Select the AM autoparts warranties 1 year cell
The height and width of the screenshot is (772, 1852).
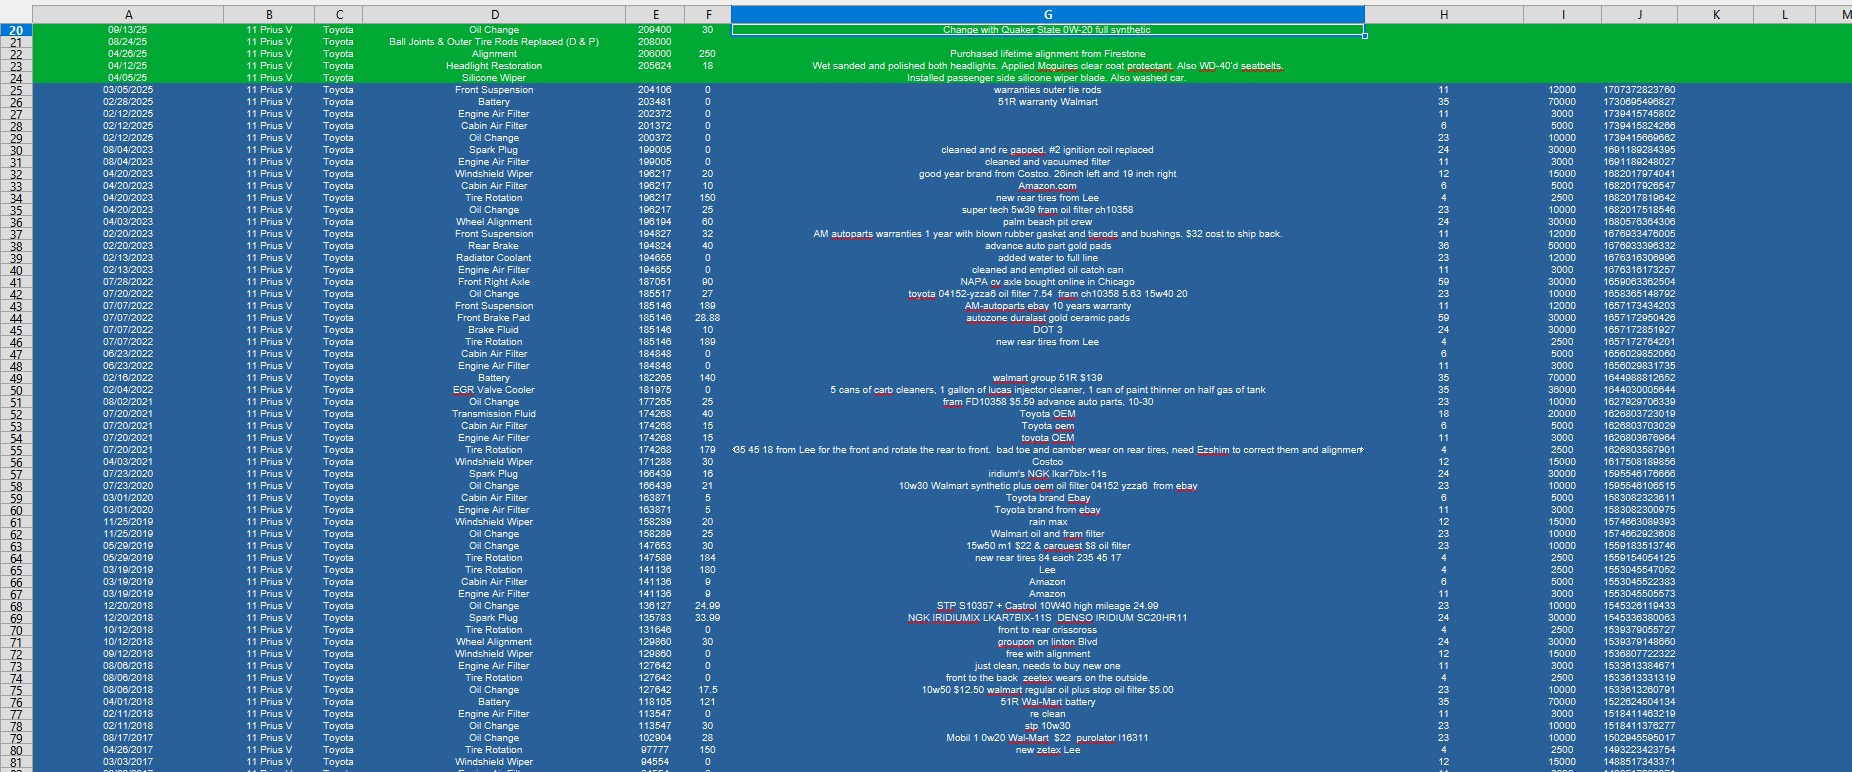(1048, 234)
